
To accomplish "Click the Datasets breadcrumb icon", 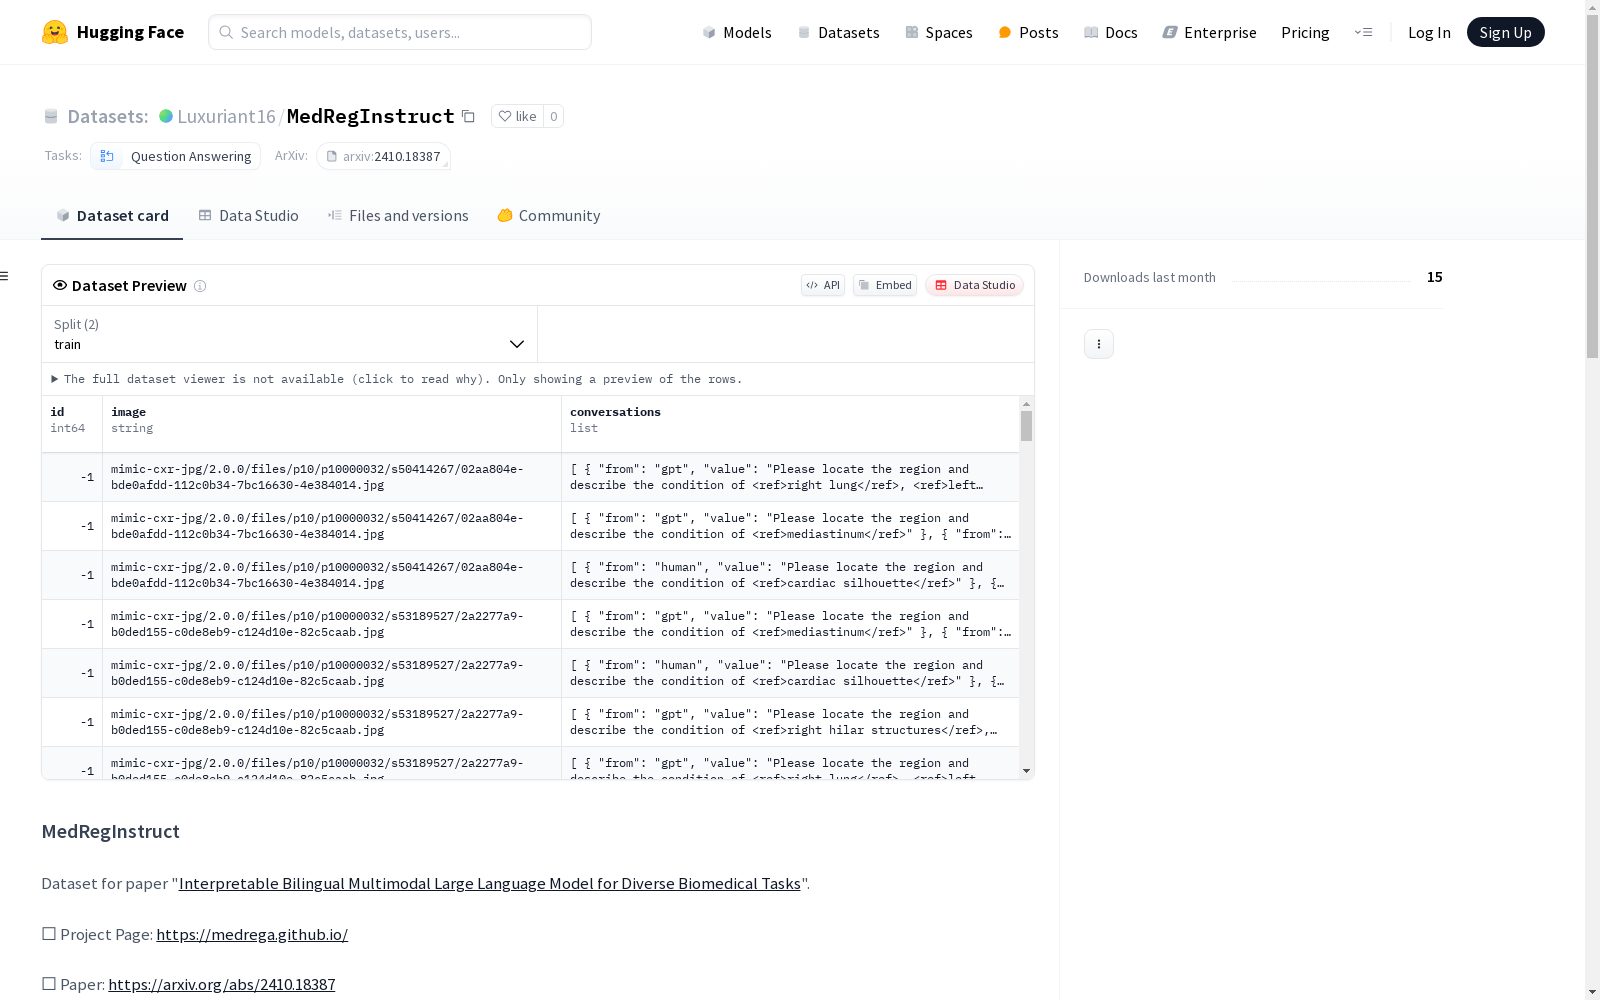I will pyautogui.click(x=51, y=116).
